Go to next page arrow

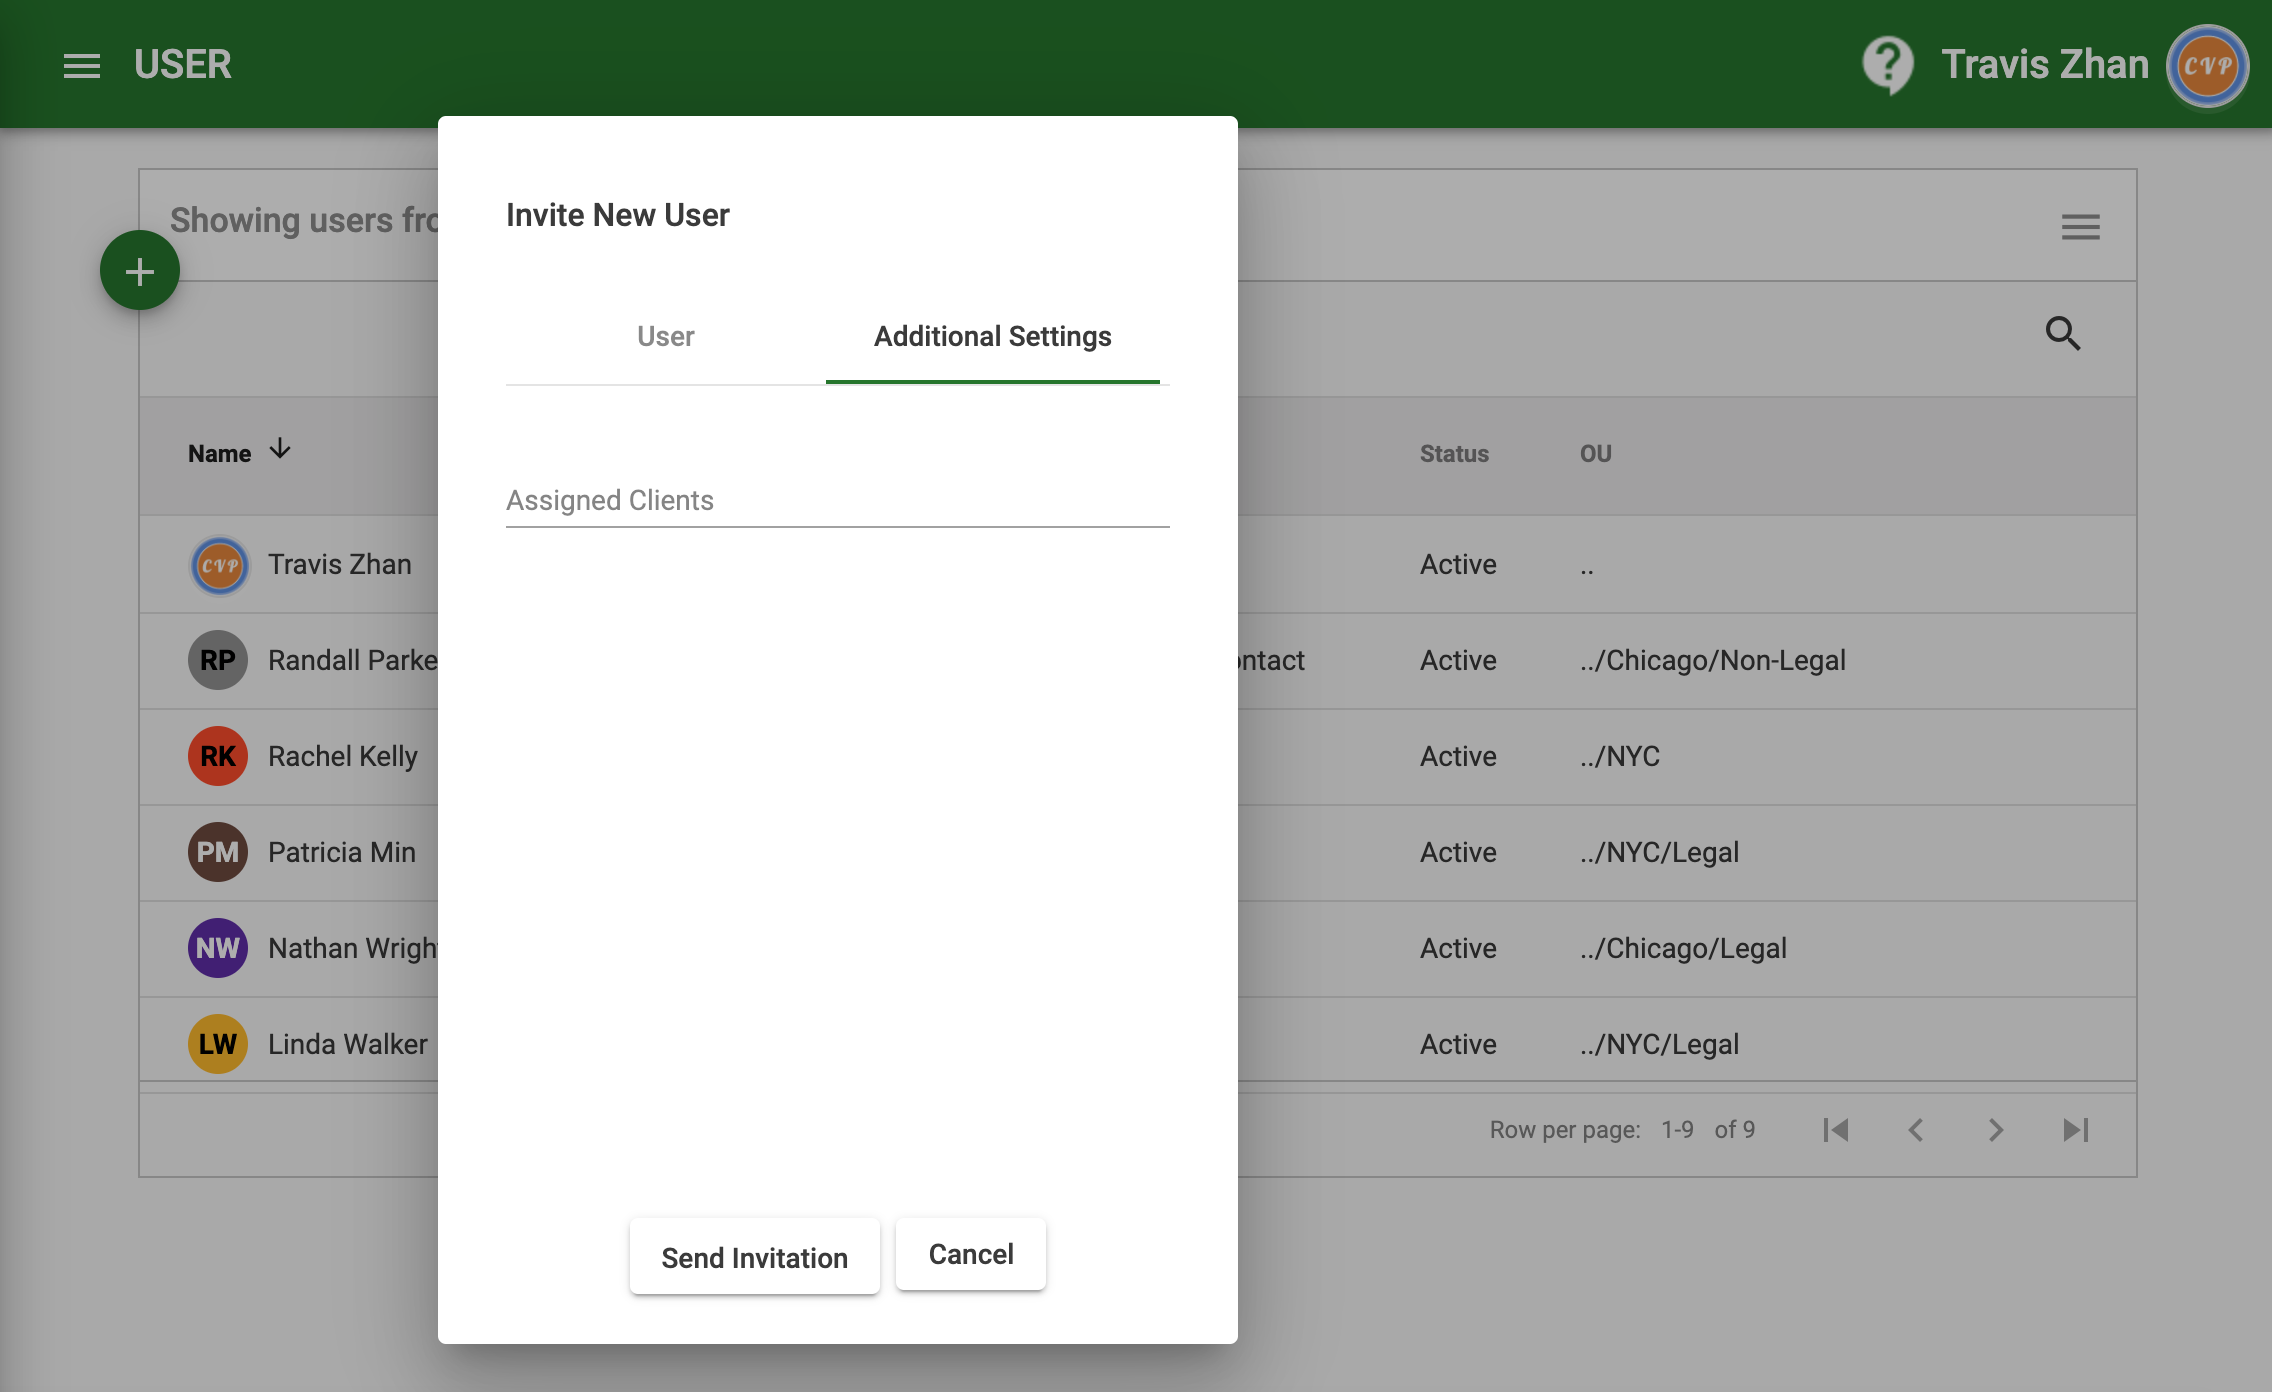1996,1130
